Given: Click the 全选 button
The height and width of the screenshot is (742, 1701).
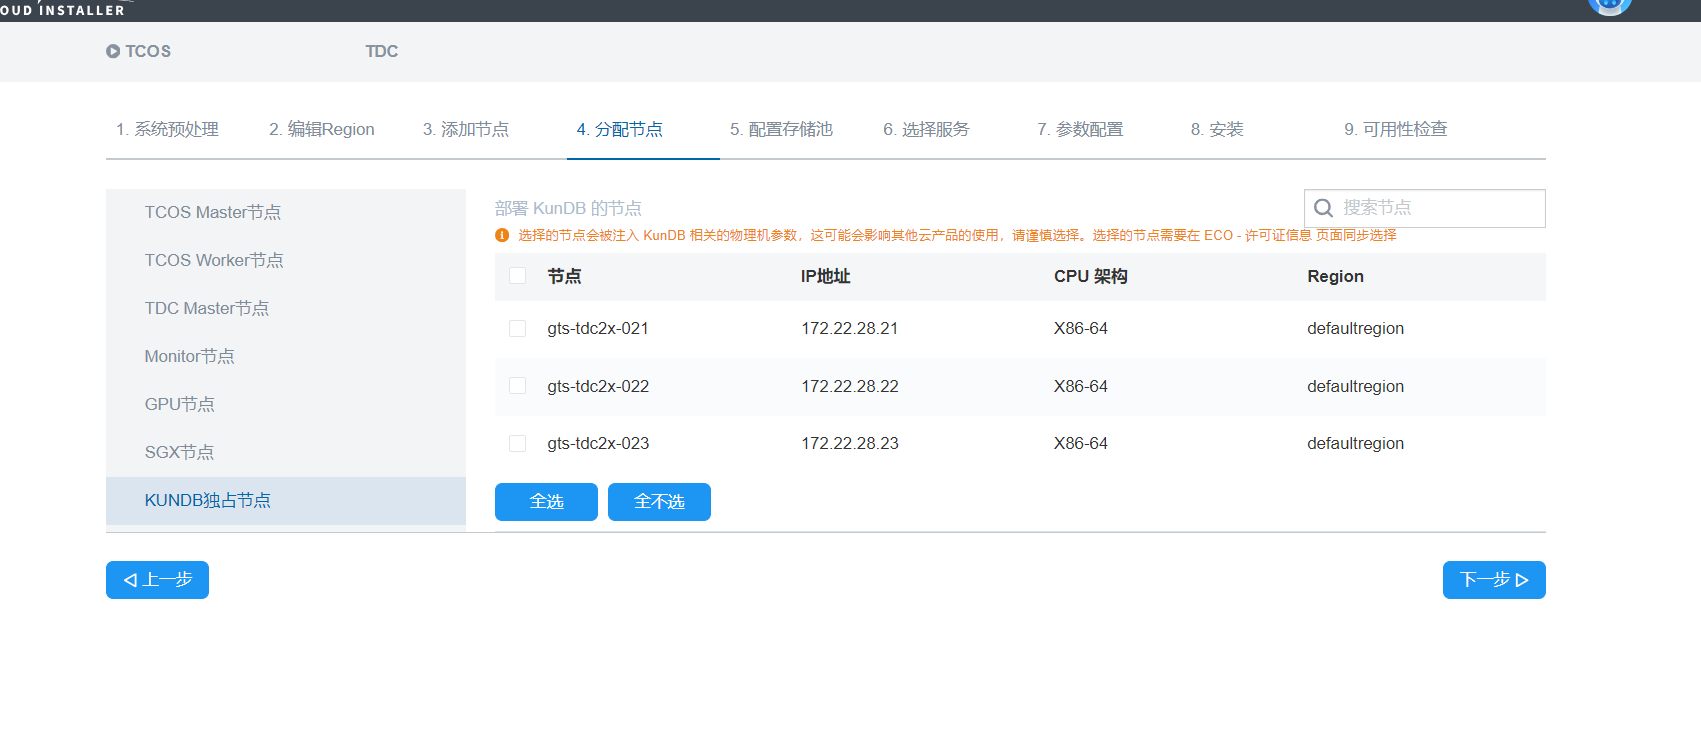Looking at the screenshot, I should 546,502.
